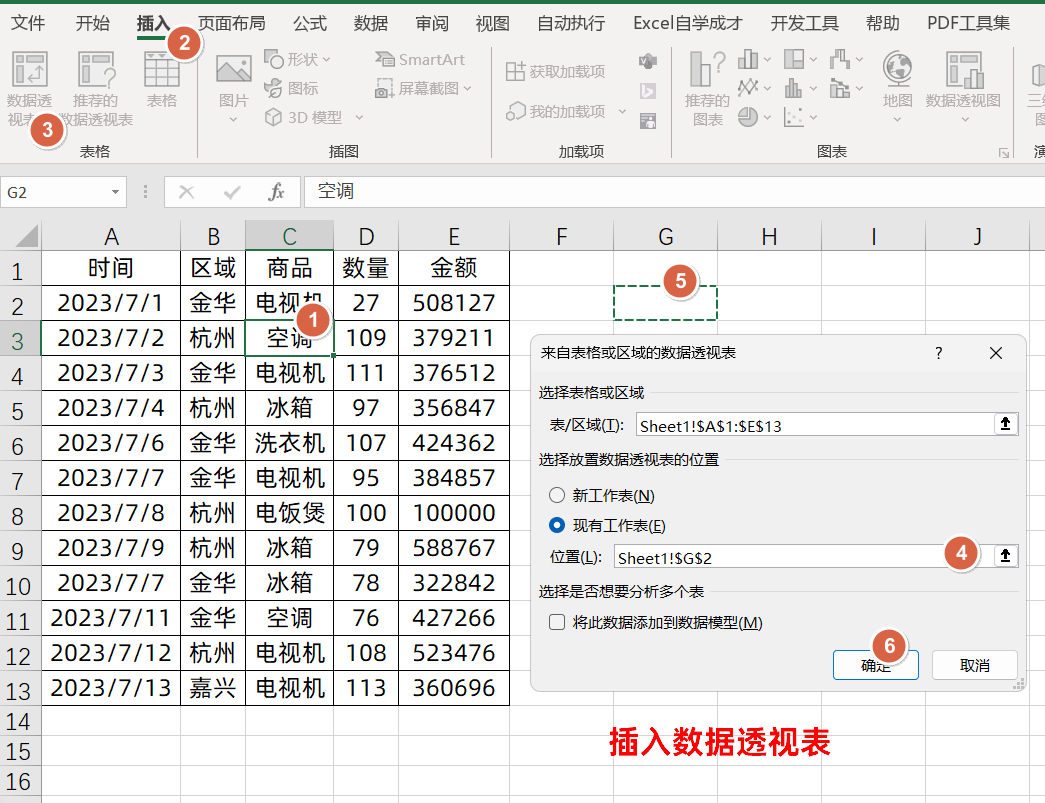This screenshot has width=1045, height=803.
Task: Click the PivotTable (数据透视表) ribbon icon
Action: [x=29, y=70]
